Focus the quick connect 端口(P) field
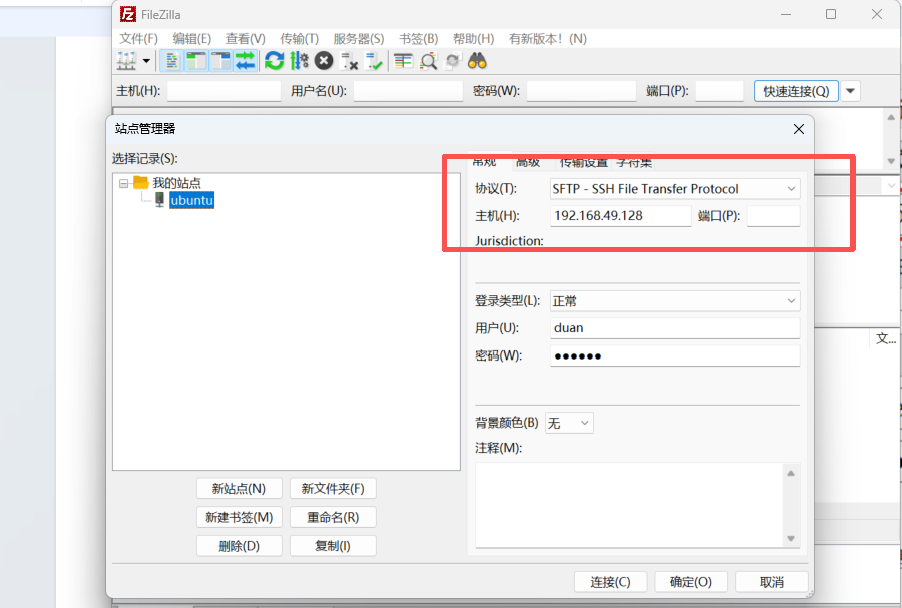 click(719, 91)
